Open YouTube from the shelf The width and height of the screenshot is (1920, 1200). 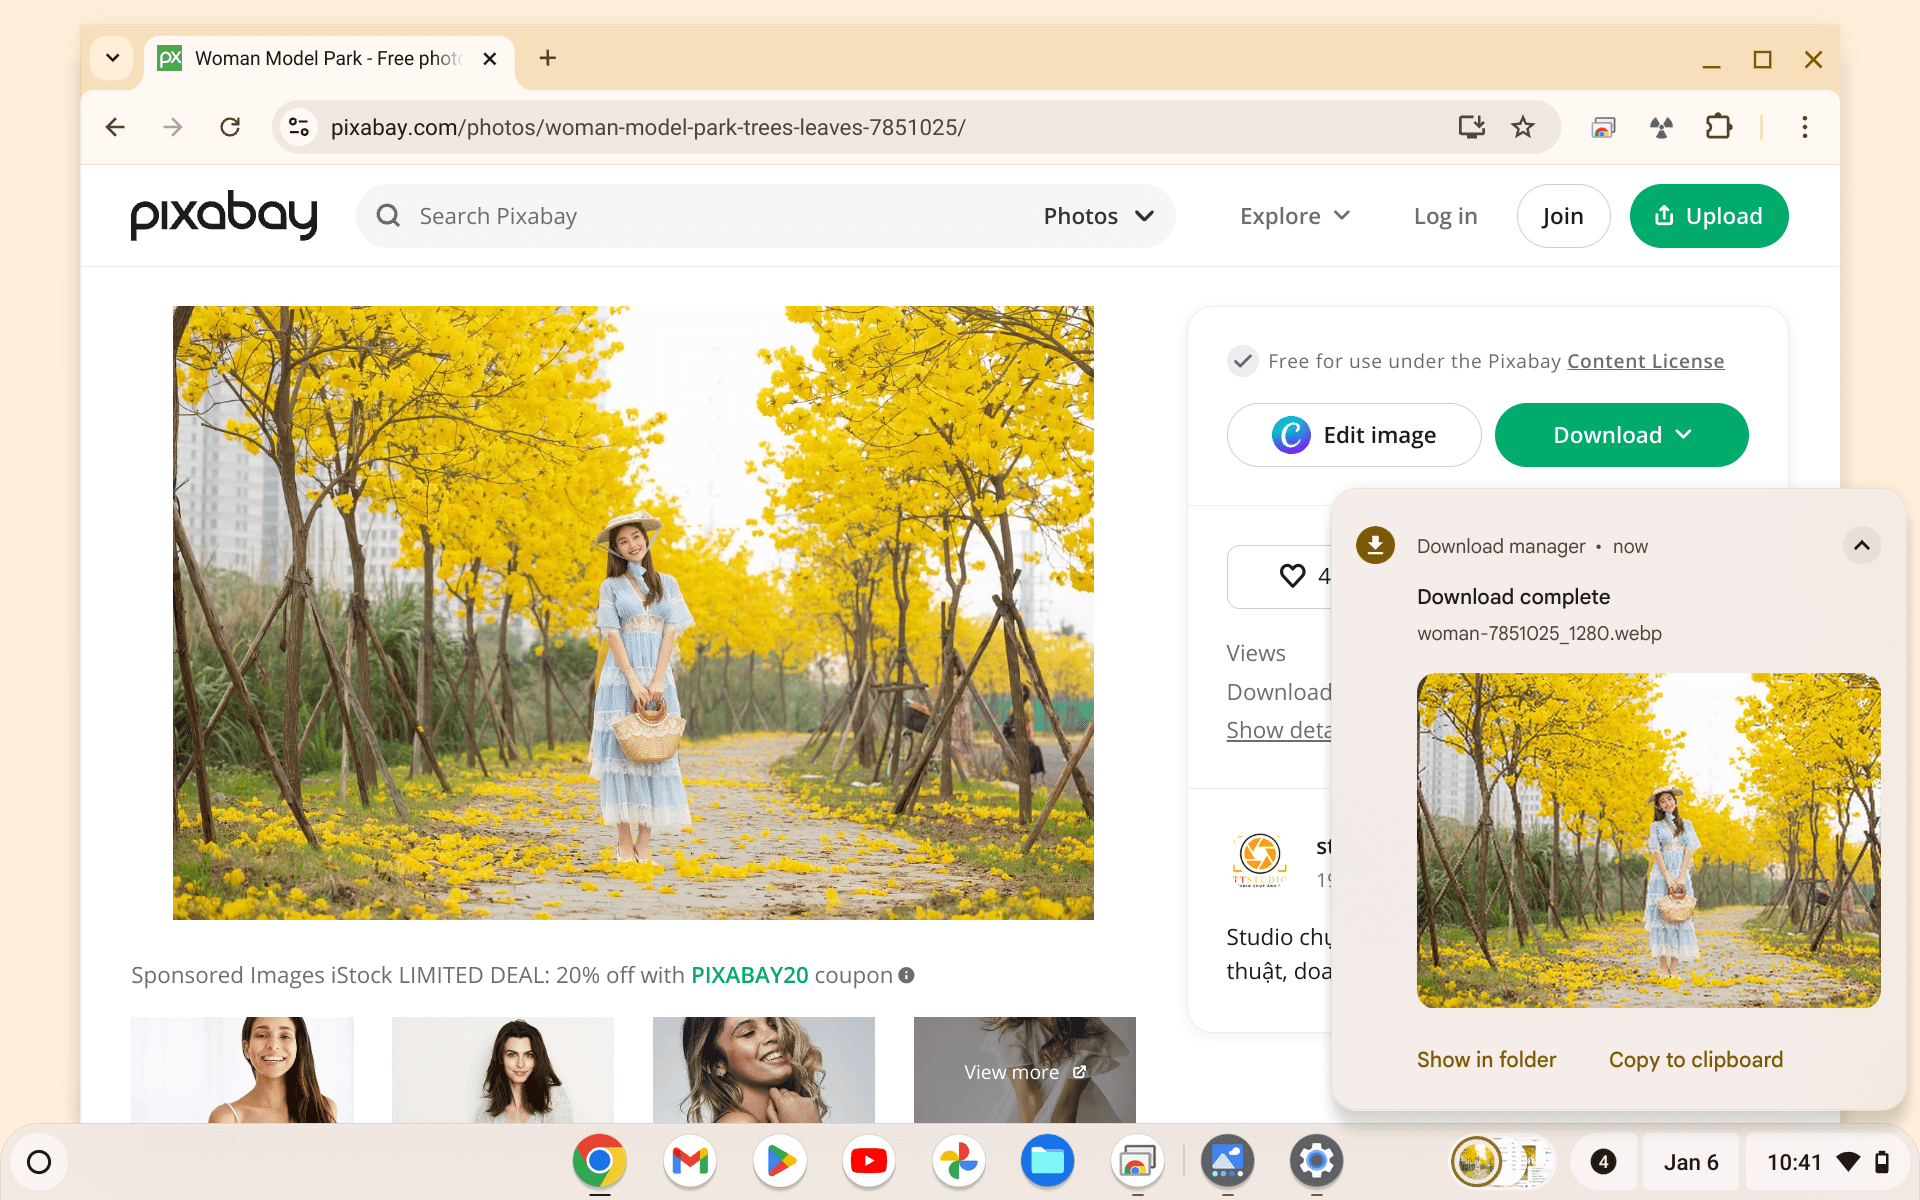click(869, 1161)
